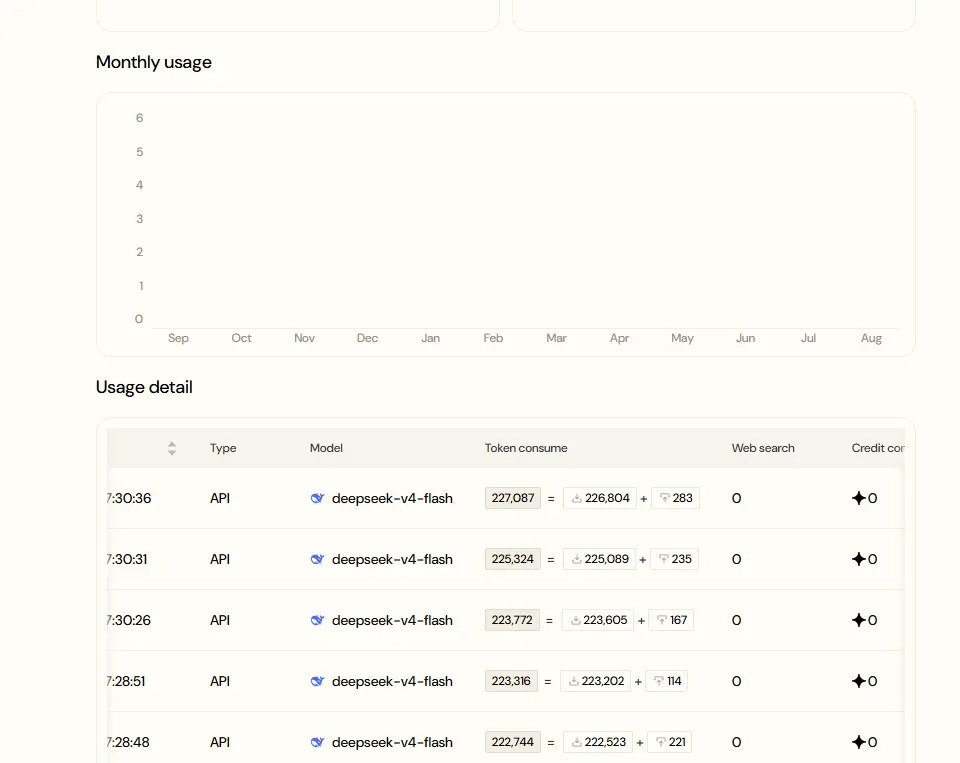Viewport: 960px width, 763px height.
Task: Click Dec label on chart axis
Action: click(367, 338)
